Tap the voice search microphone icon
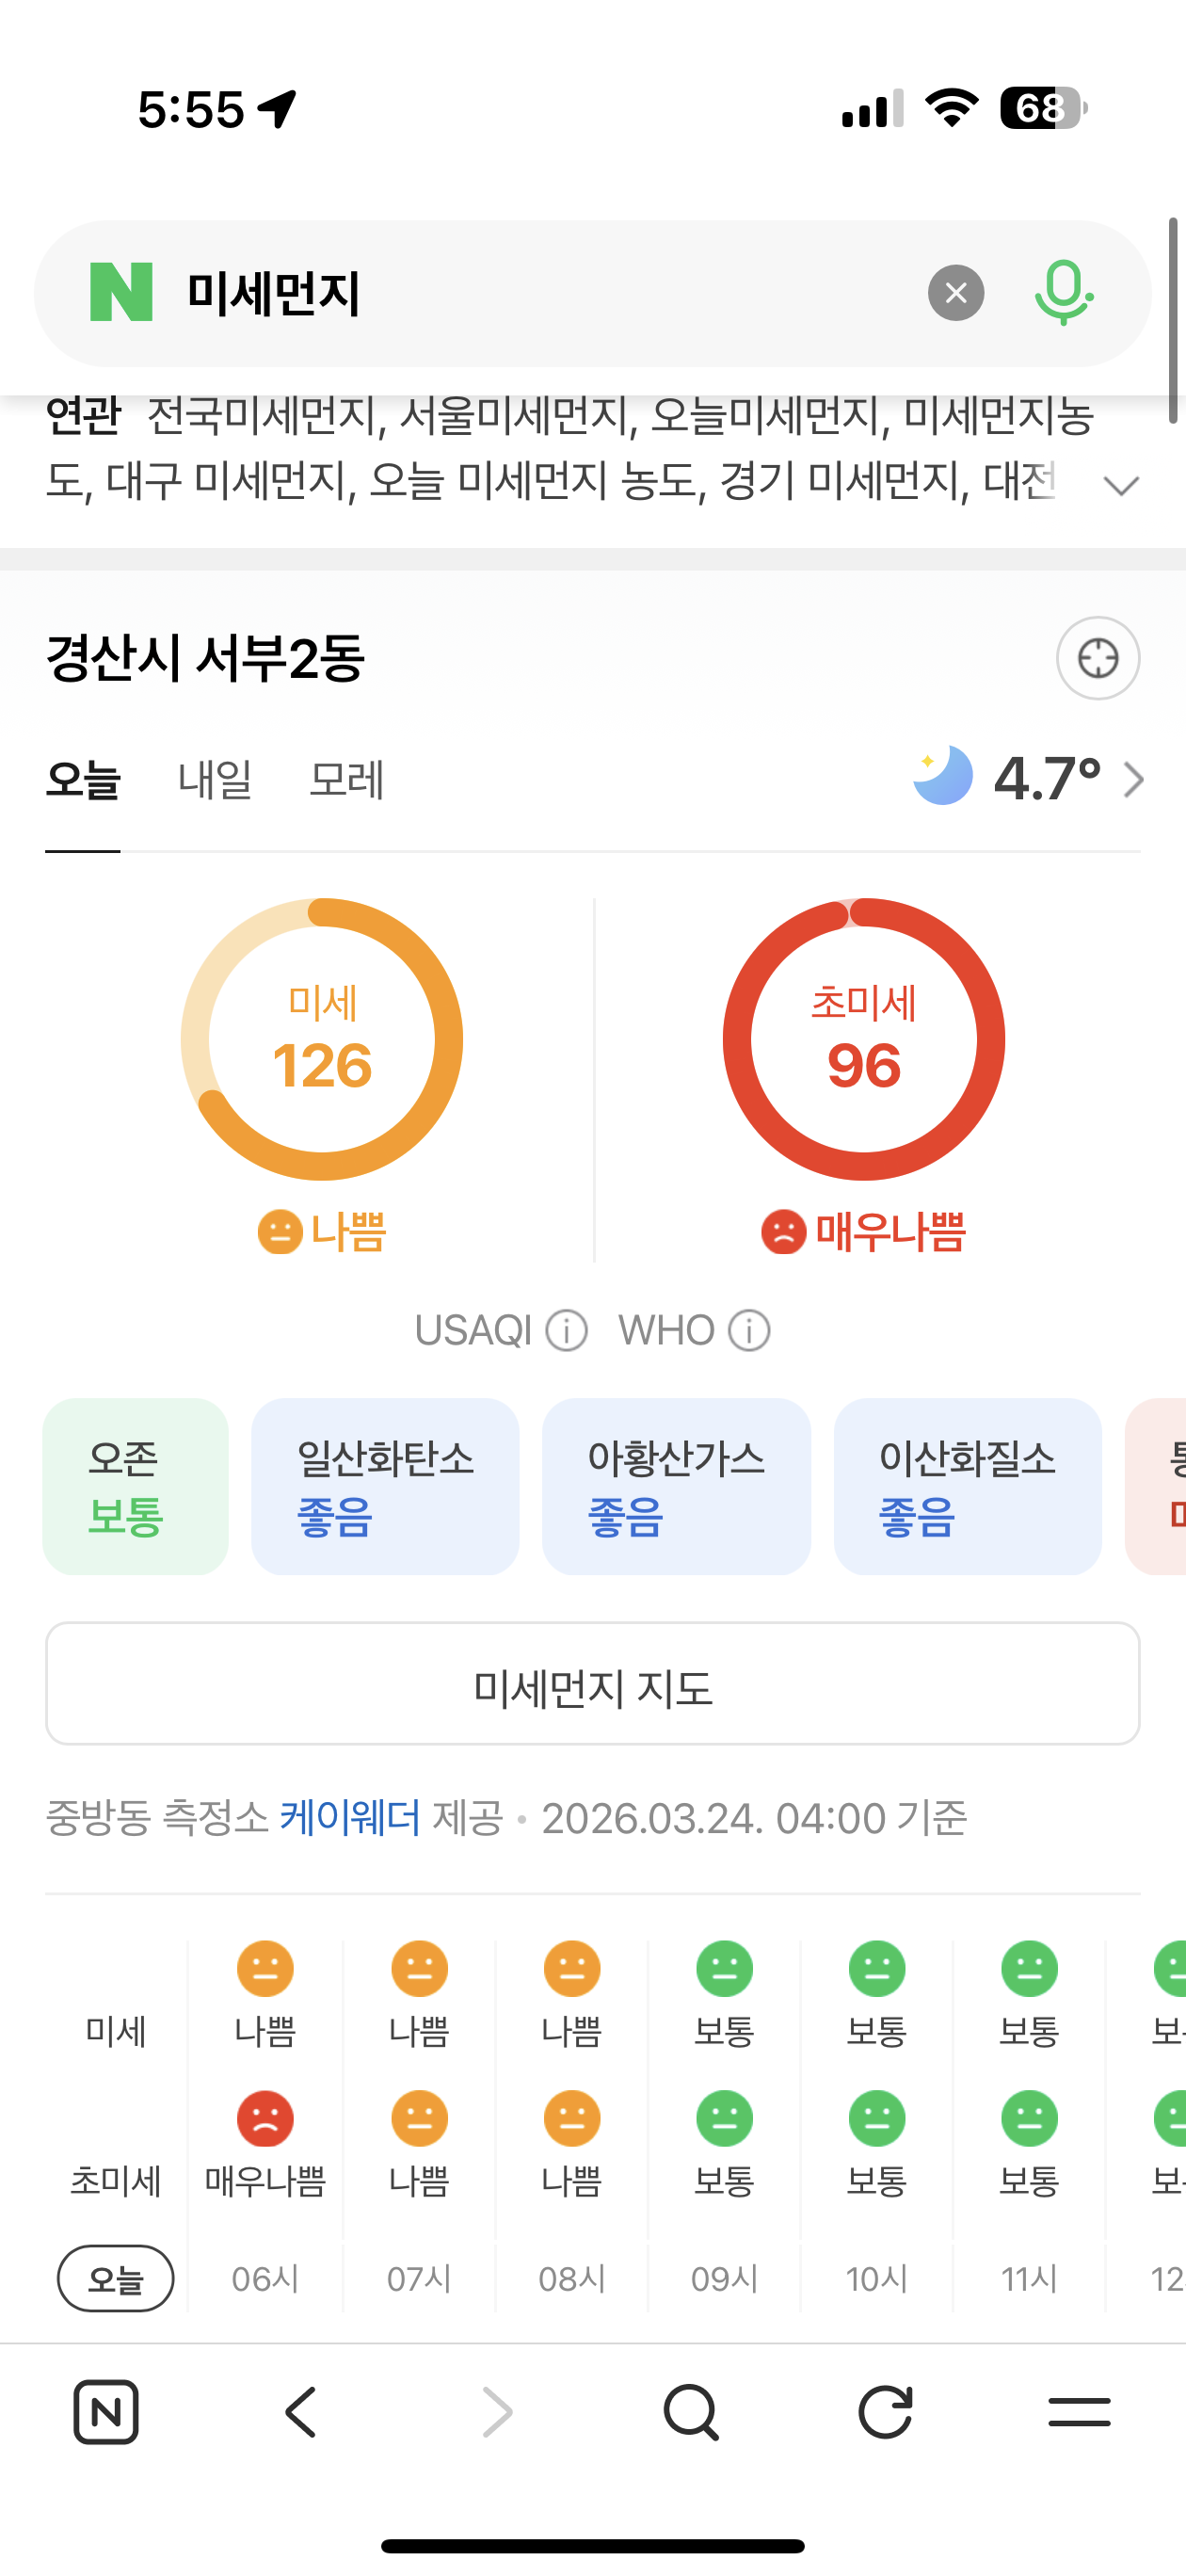This screenshot has width=1186, height=2576. point(1063,293)
